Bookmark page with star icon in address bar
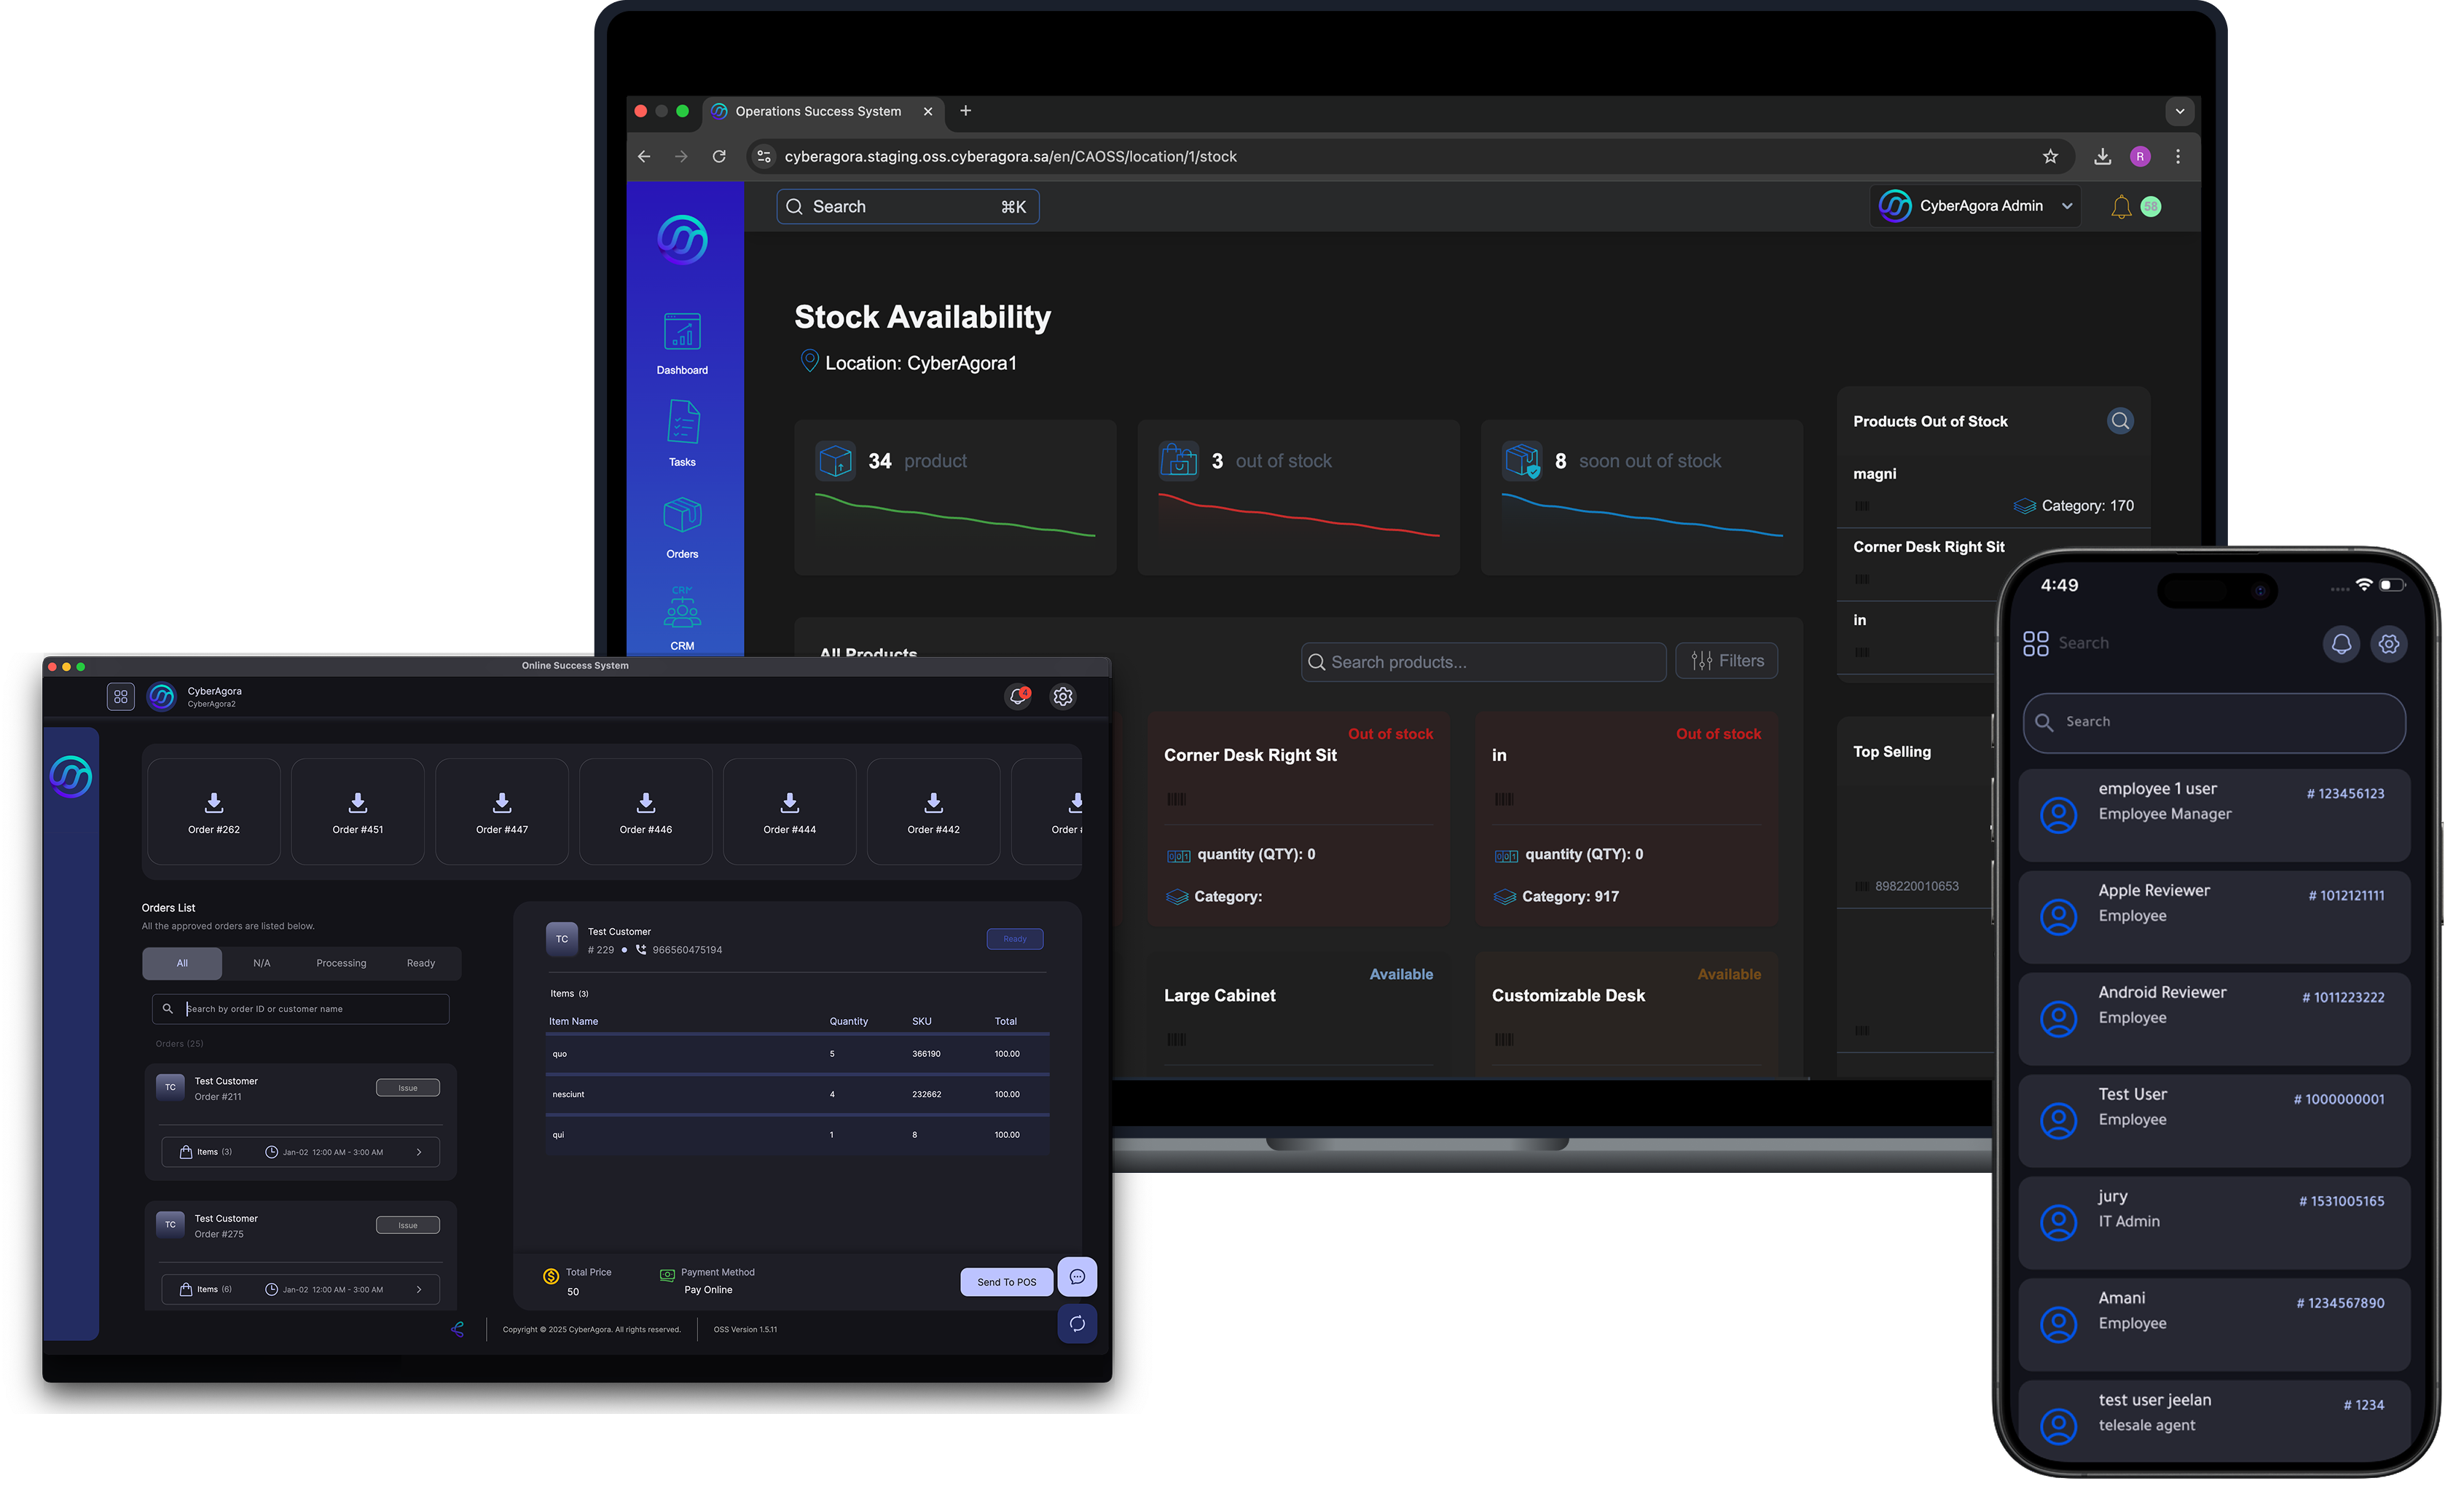The height and width of the screenshot is (1497, 2464). tap(2050, 156)
